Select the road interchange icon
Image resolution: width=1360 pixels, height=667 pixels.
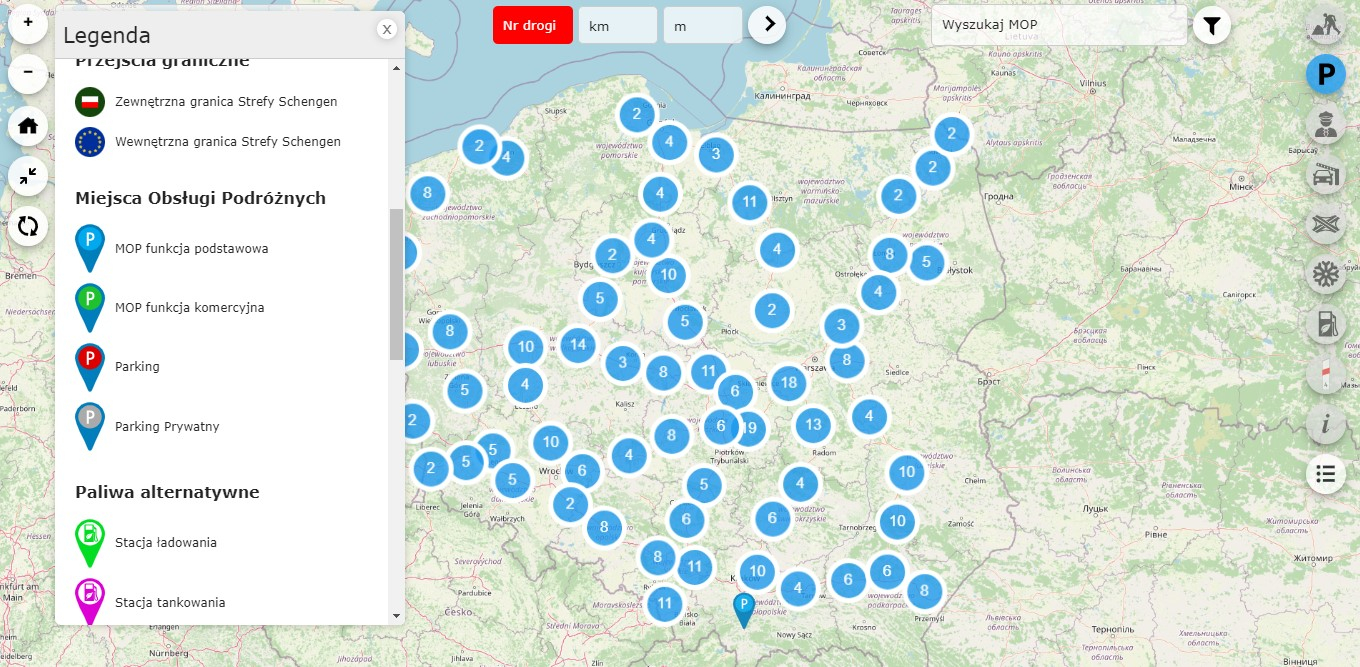(1326, 224)
